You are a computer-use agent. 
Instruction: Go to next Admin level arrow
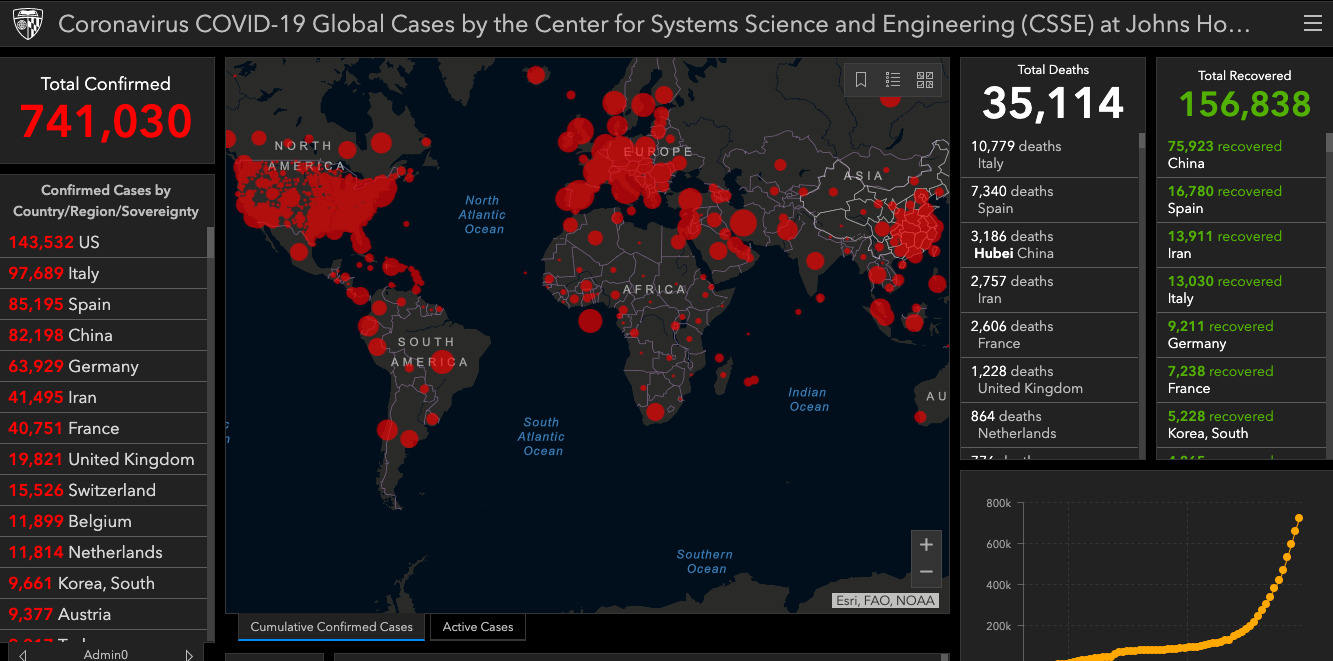189,655
